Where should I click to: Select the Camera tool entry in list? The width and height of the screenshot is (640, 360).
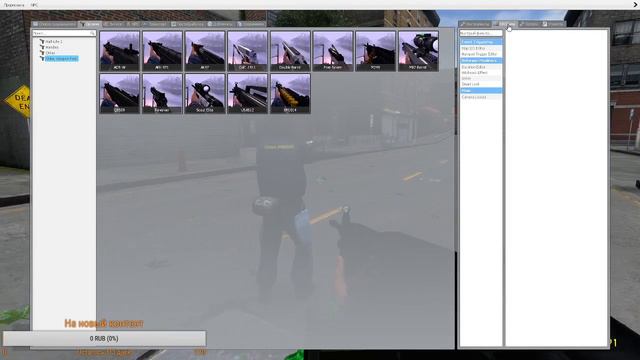point(481,97)
